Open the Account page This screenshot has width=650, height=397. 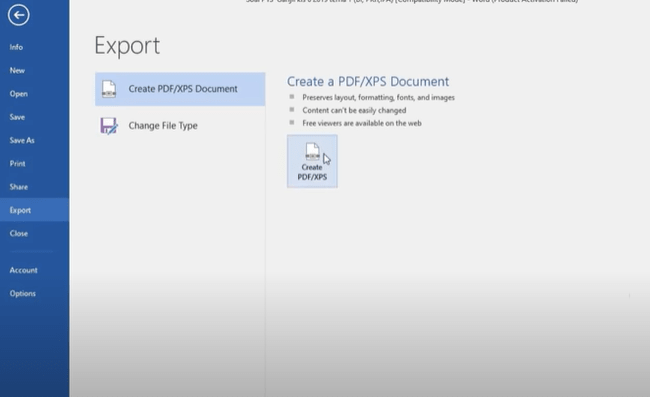point(23,270)
